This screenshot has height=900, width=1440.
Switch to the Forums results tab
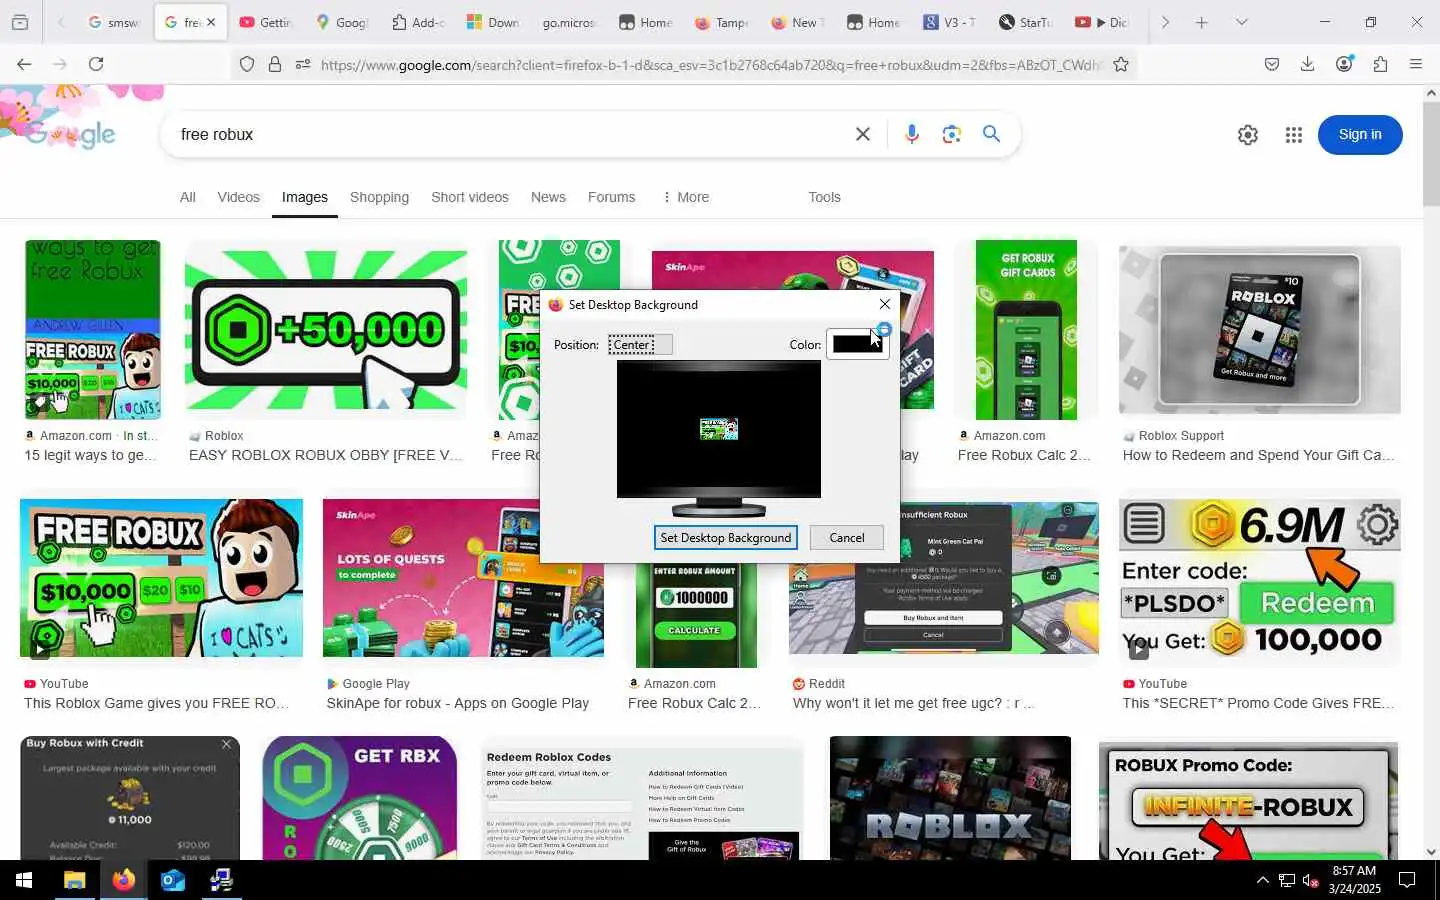611,197
